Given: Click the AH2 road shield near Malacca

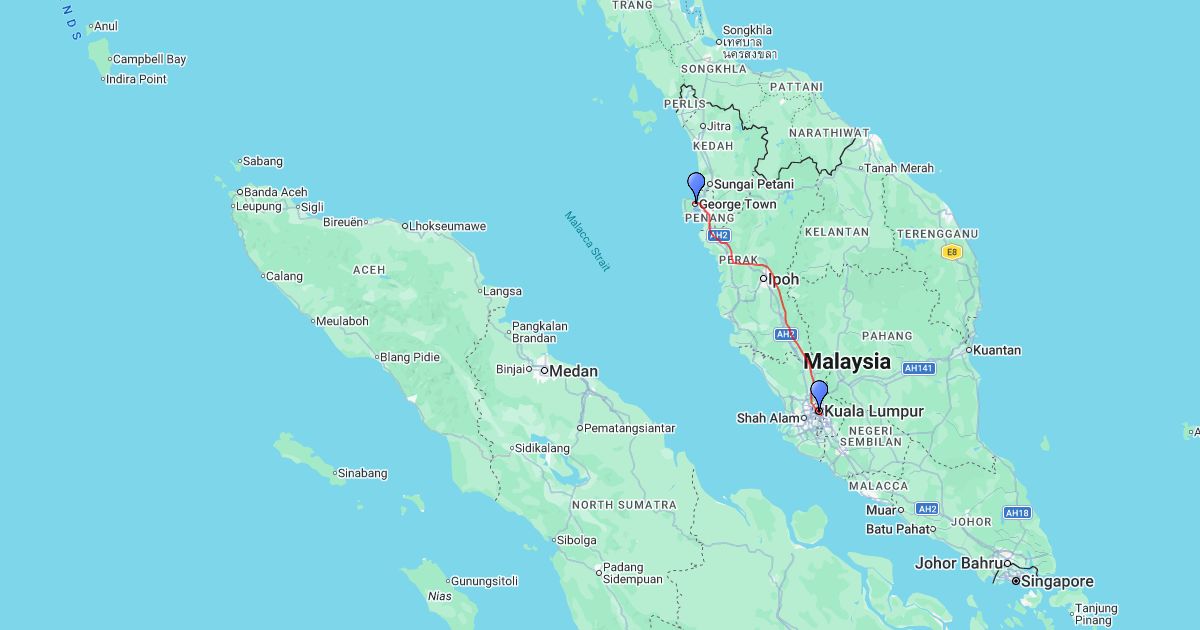Looking at the screenshot, I should click(927, 508).
